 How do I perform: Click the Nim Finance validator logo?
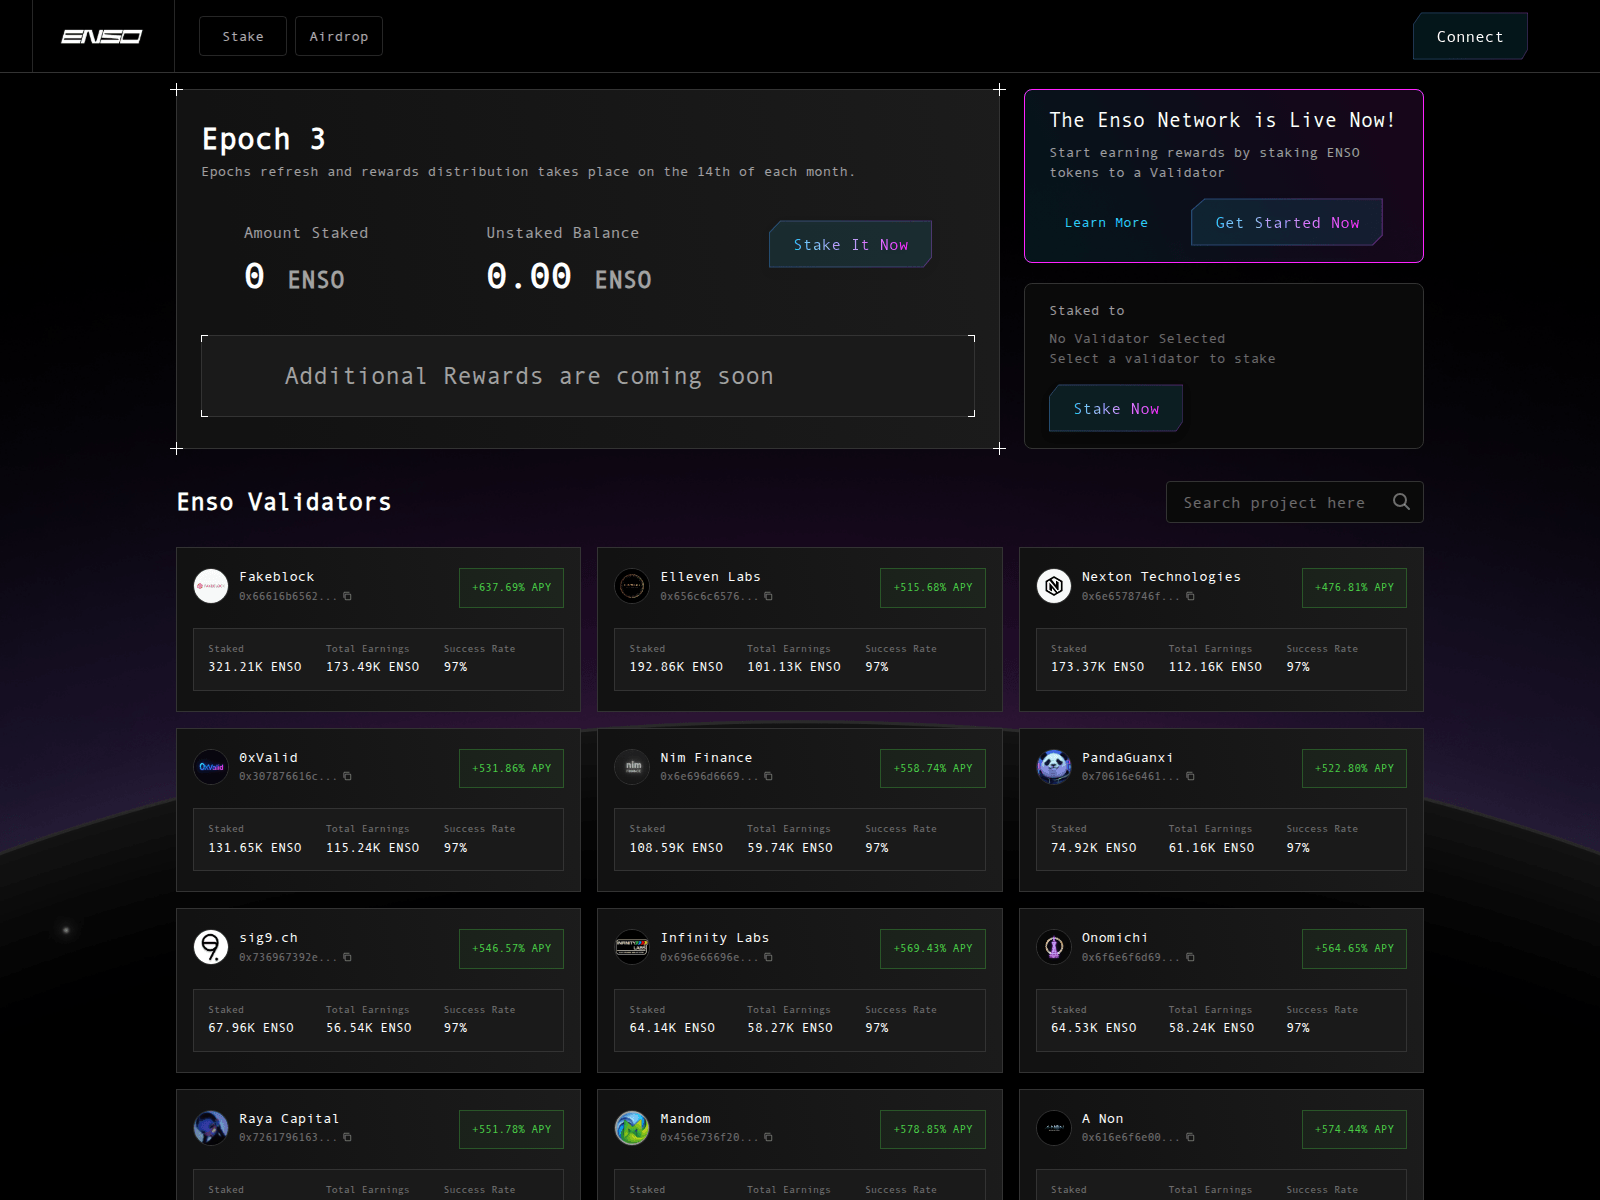632,767
